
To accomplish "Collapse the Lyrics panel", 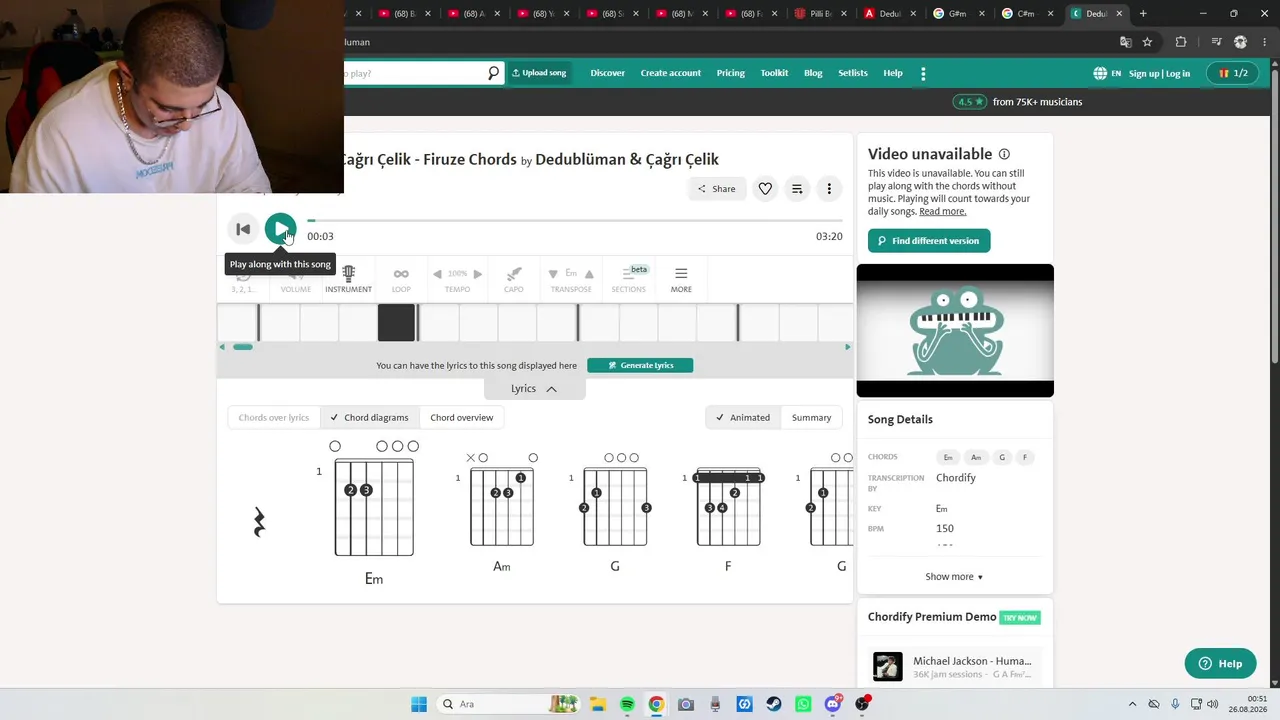I will click(x=534, y=388).
